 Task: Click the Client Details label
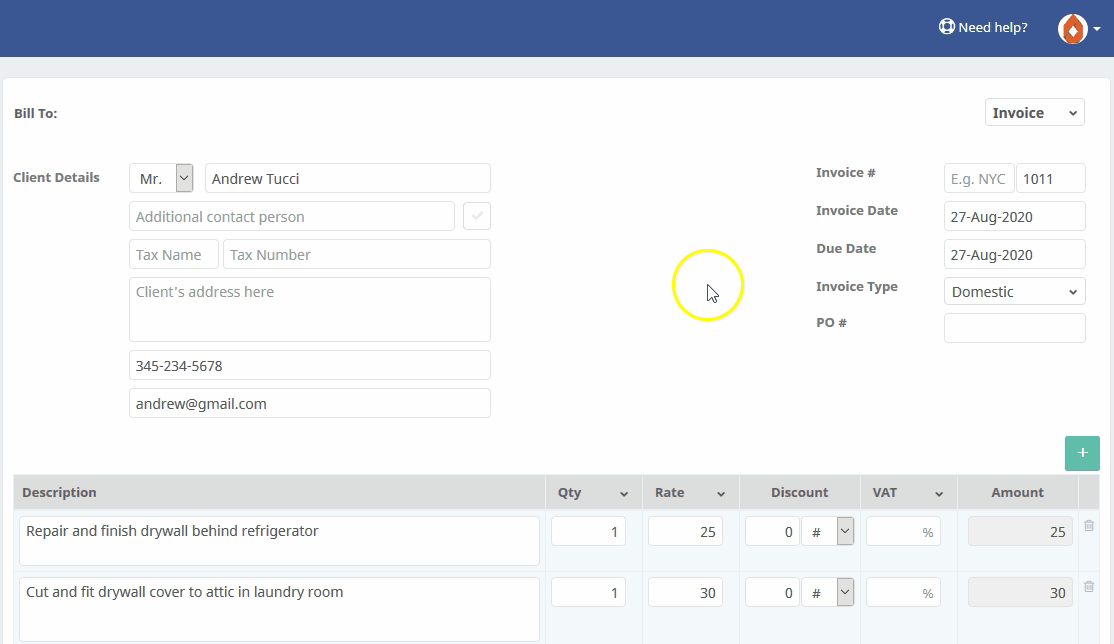tap(56, 178)
